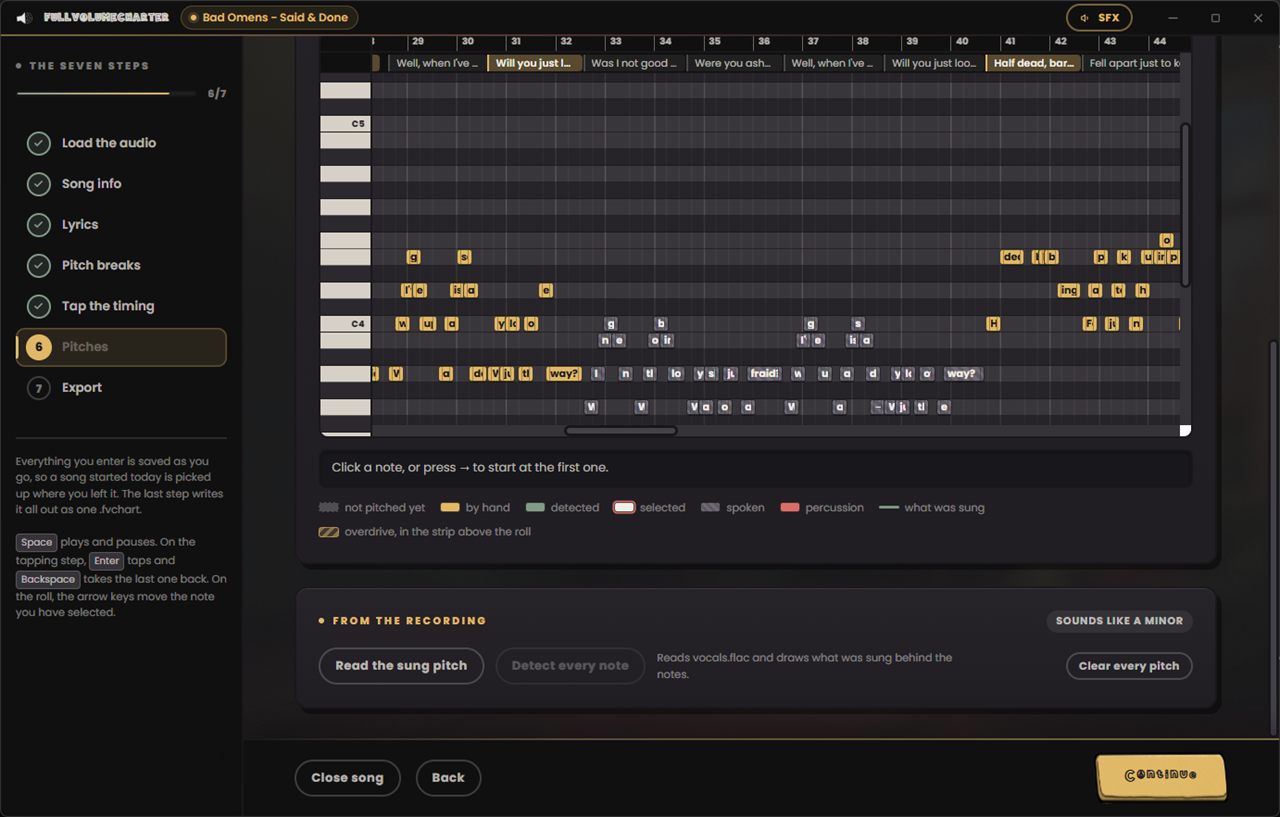
Task: Click the '6/7' progress count
Action: 217,94
